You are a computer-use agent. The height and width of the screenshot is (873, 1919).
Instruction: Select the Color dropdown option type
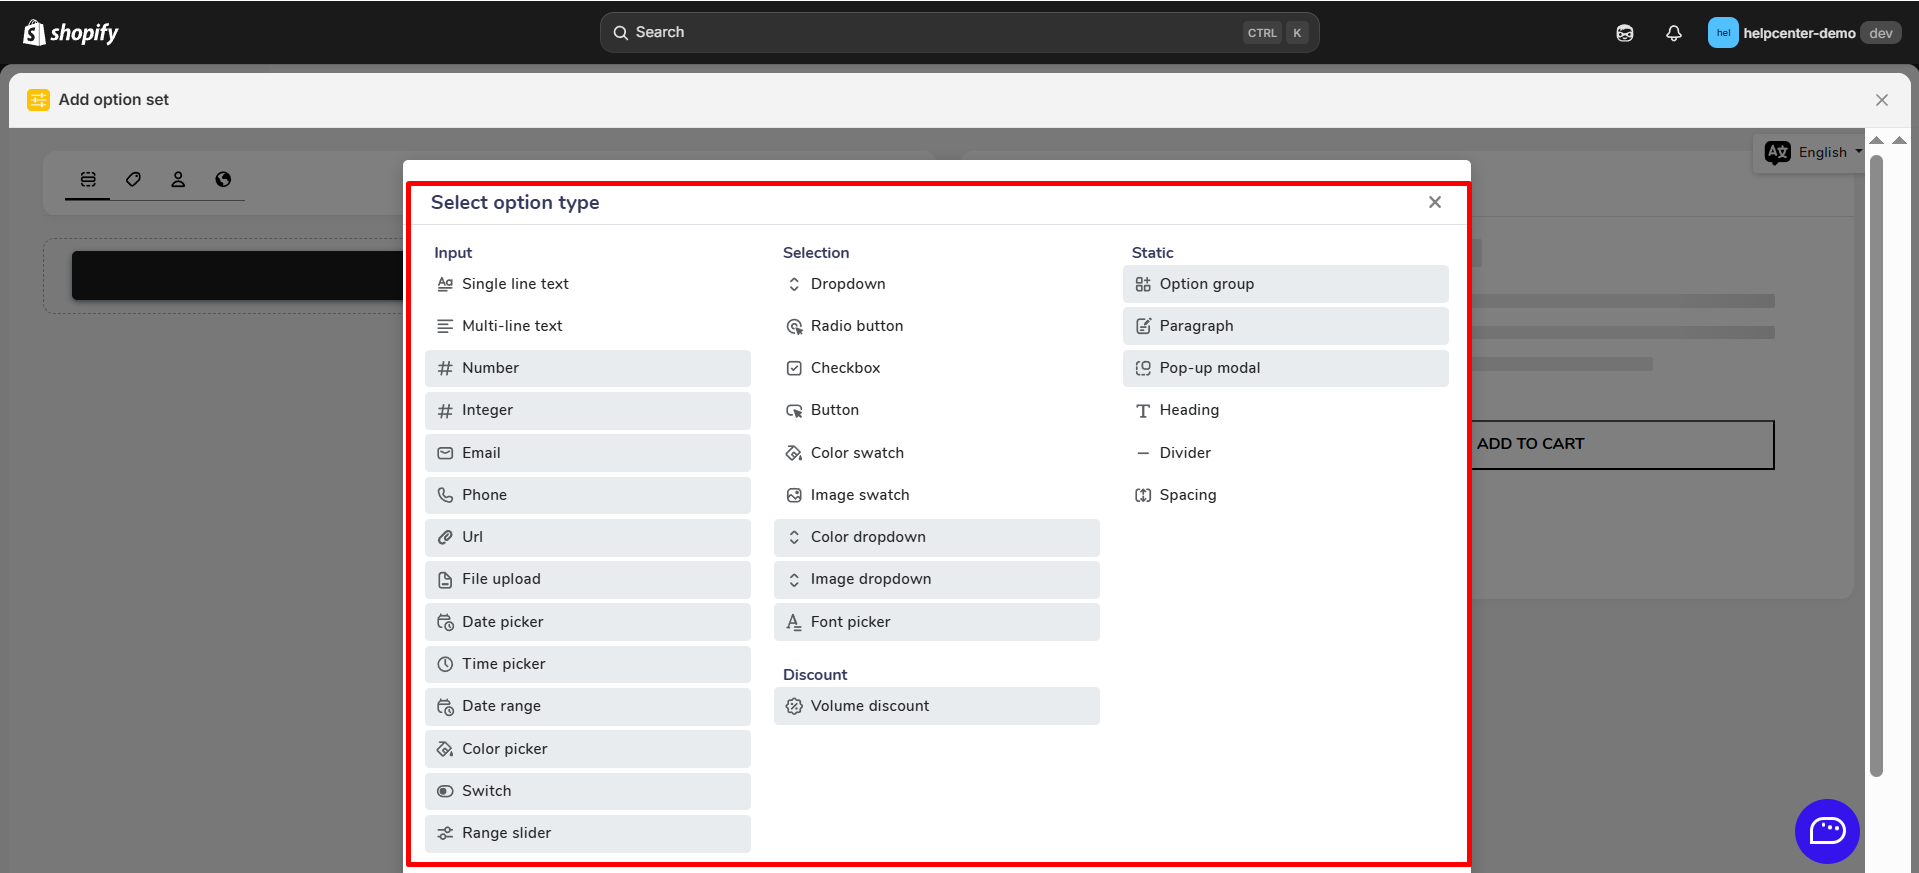click(937, 537)
